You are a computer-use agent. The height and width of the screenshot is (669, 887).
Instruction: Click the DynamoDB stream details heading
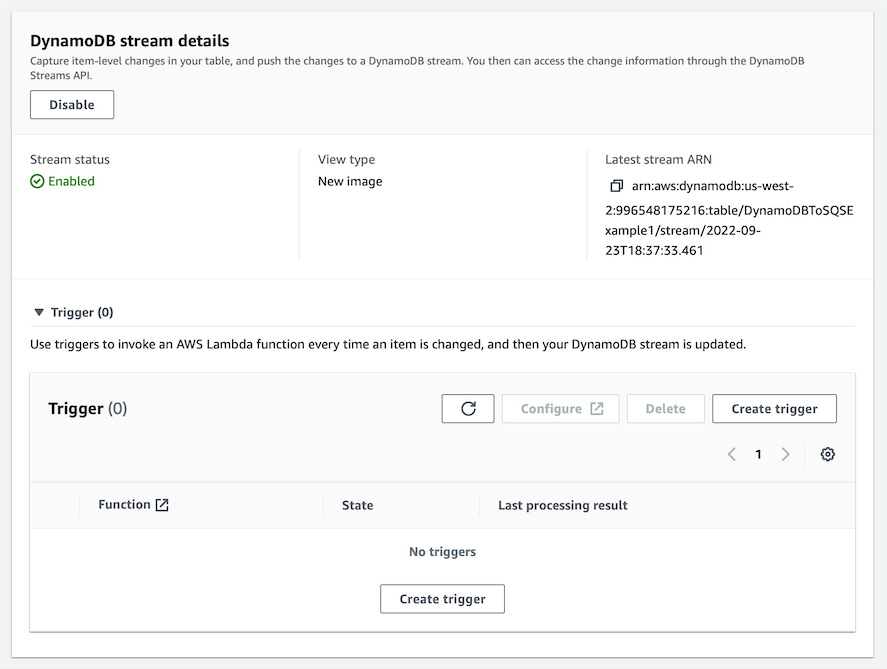coord(130,41)
